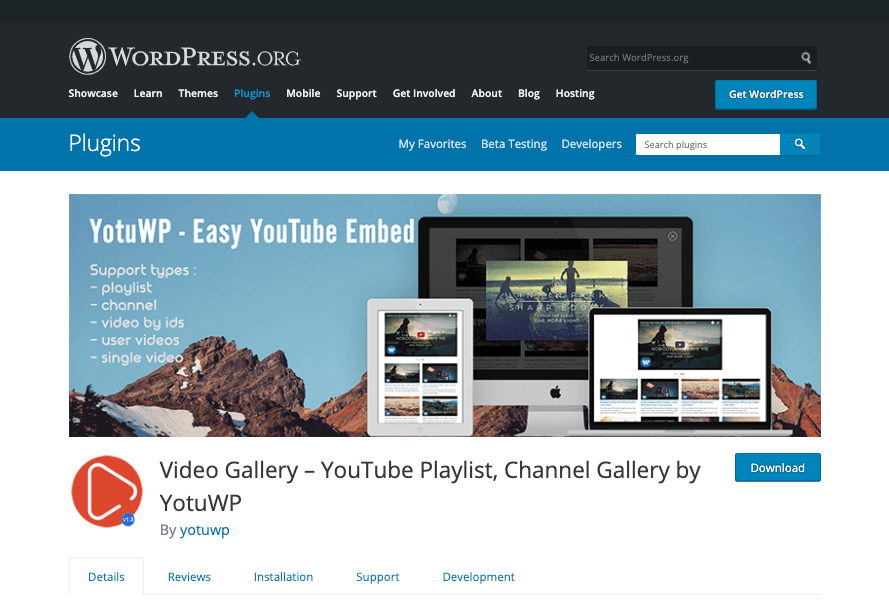Select the Details tab
This screenshot has height=615, width=889.
(106, 576)
